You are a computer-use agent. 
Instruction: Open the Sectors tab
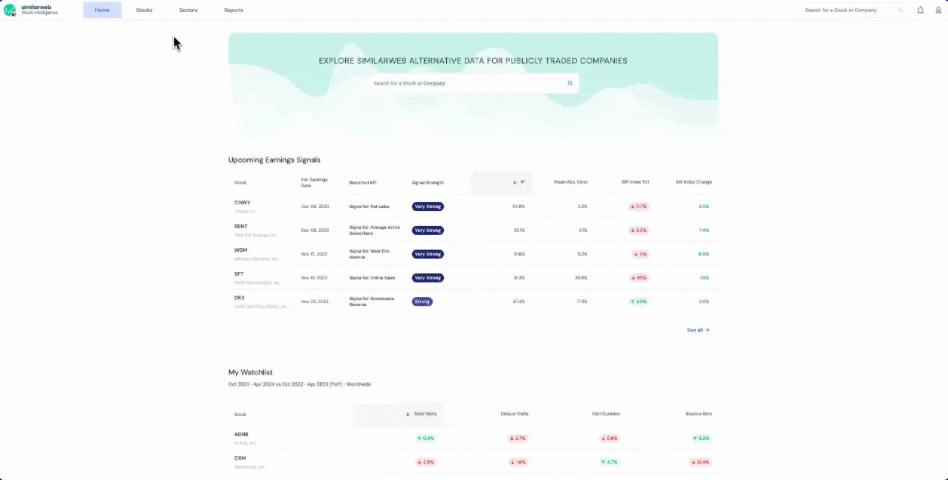point(188,10)
